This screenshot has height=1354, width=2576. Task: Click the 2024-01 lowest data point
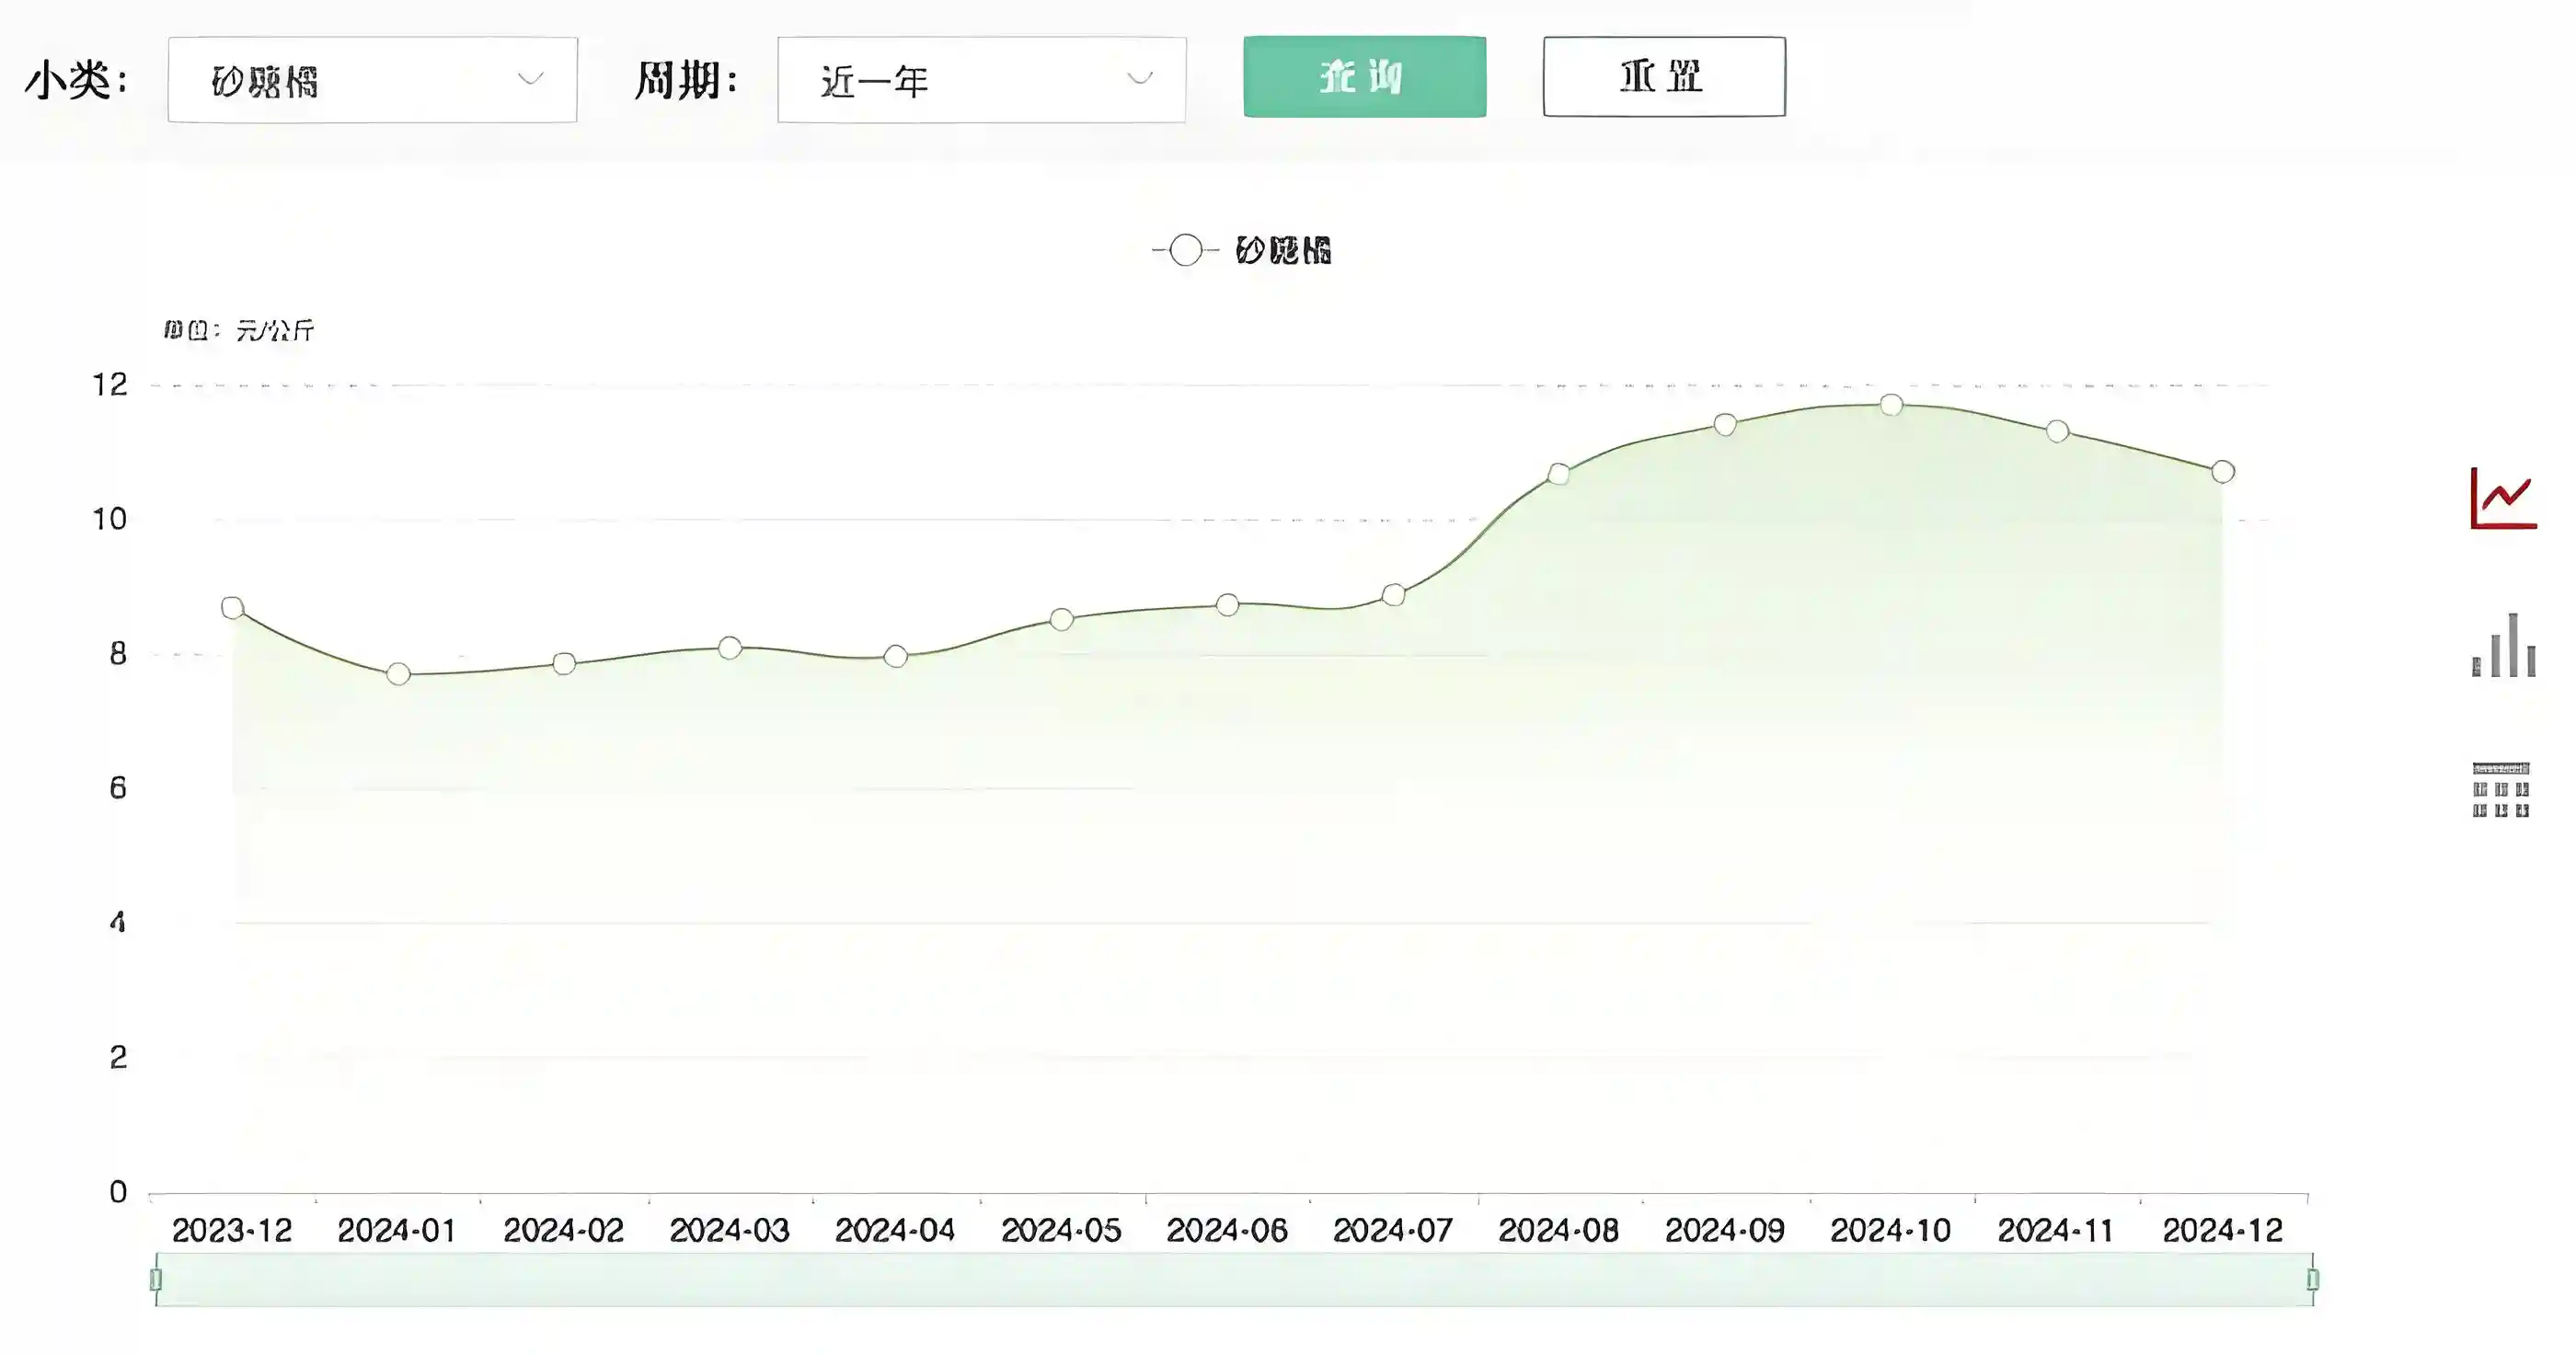[x=398, y=674]
